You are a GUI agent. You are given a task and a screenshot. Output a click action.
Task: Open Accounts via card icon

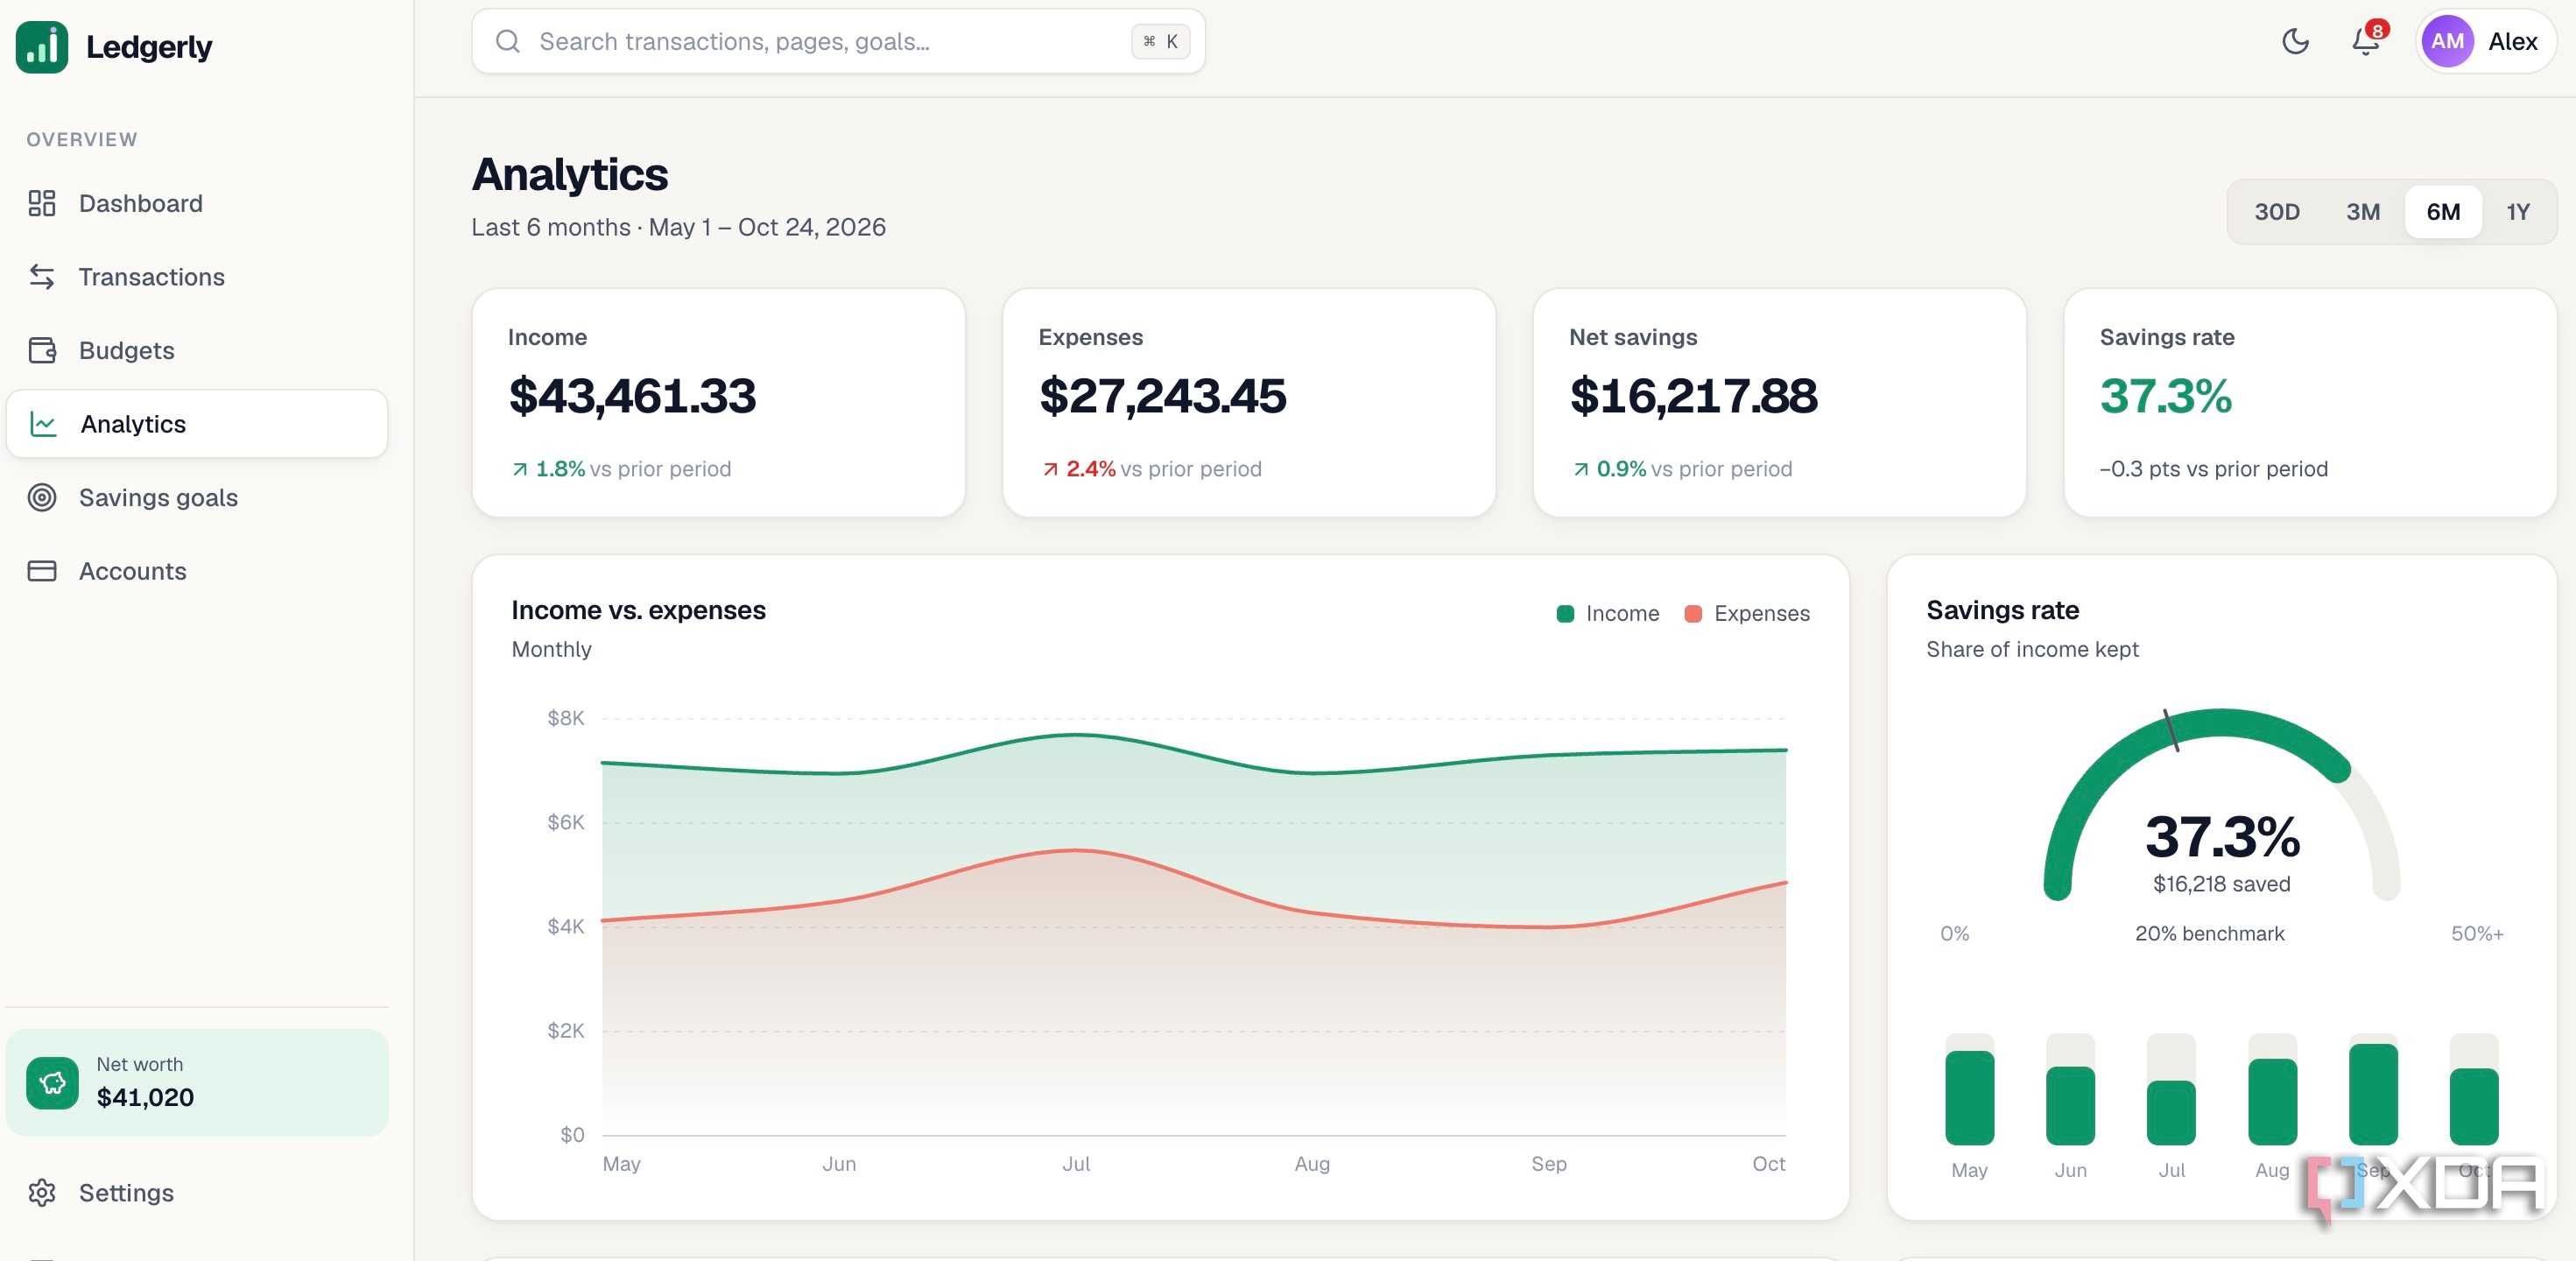[42, 571]
